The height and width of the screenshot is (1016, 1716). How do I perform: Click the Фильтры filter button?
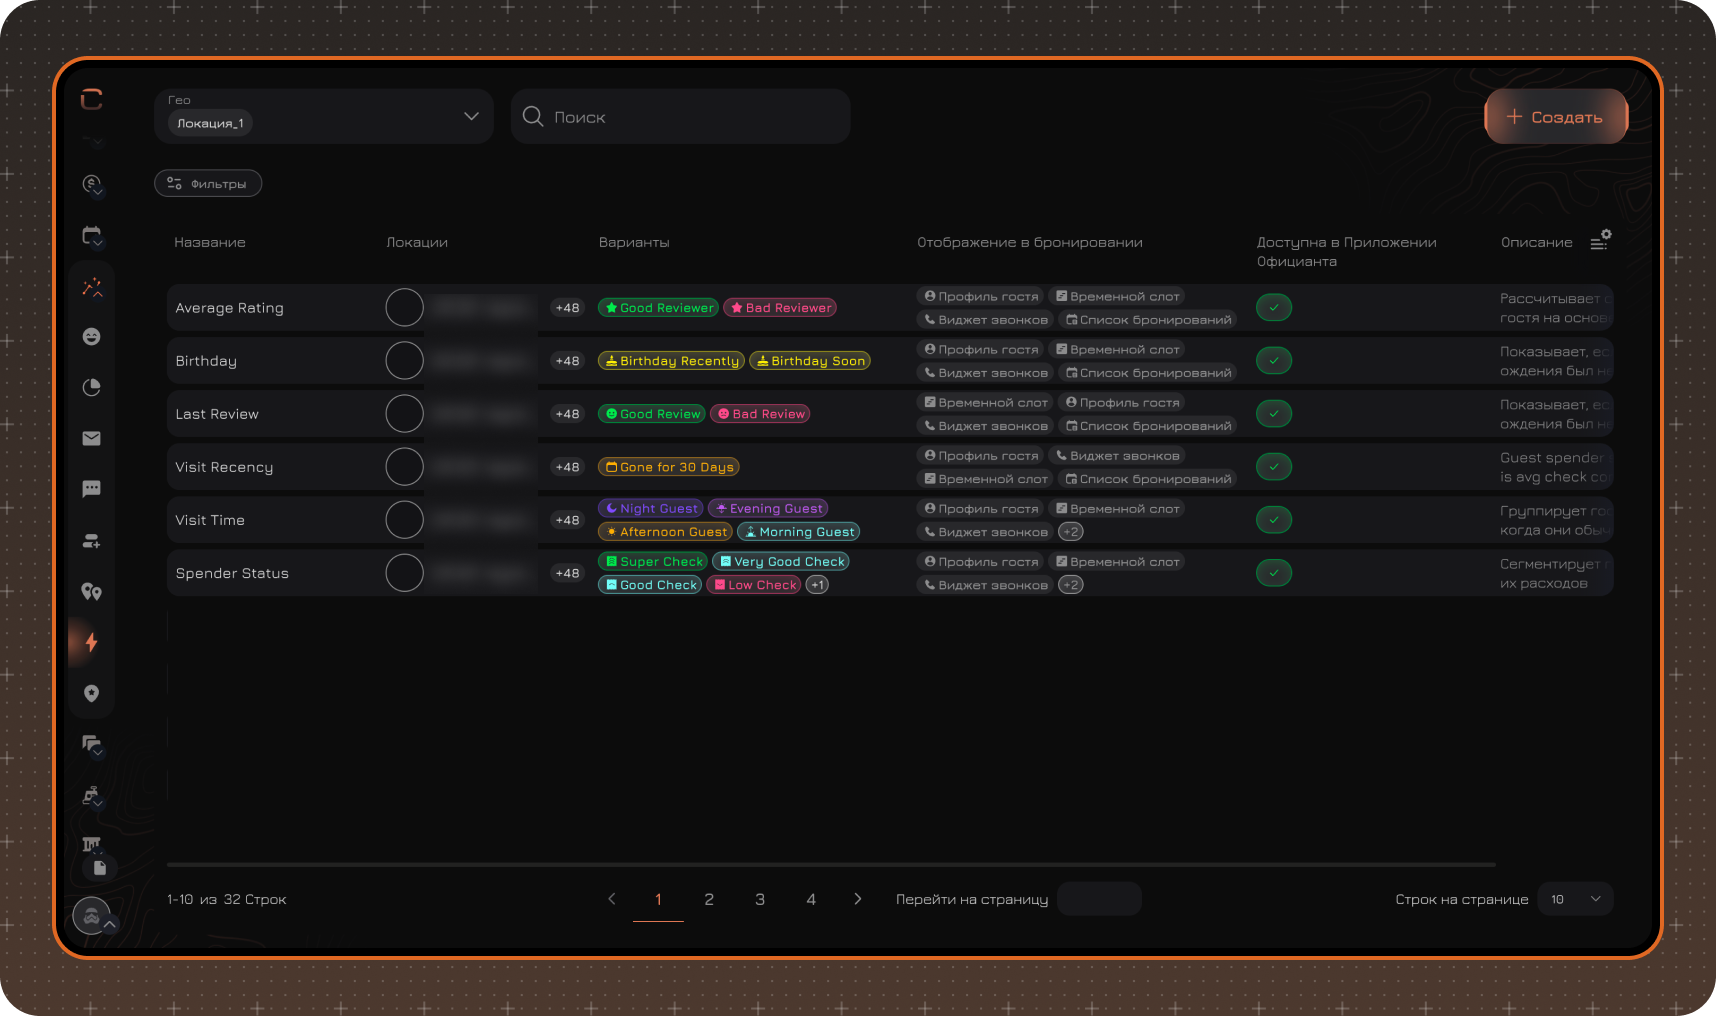point(208,183)
